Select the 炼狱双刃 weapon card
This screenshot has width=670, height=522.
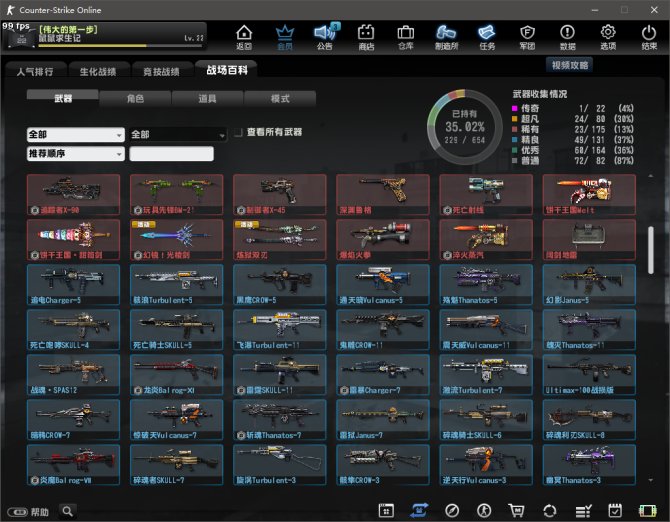tap(280, 240)
